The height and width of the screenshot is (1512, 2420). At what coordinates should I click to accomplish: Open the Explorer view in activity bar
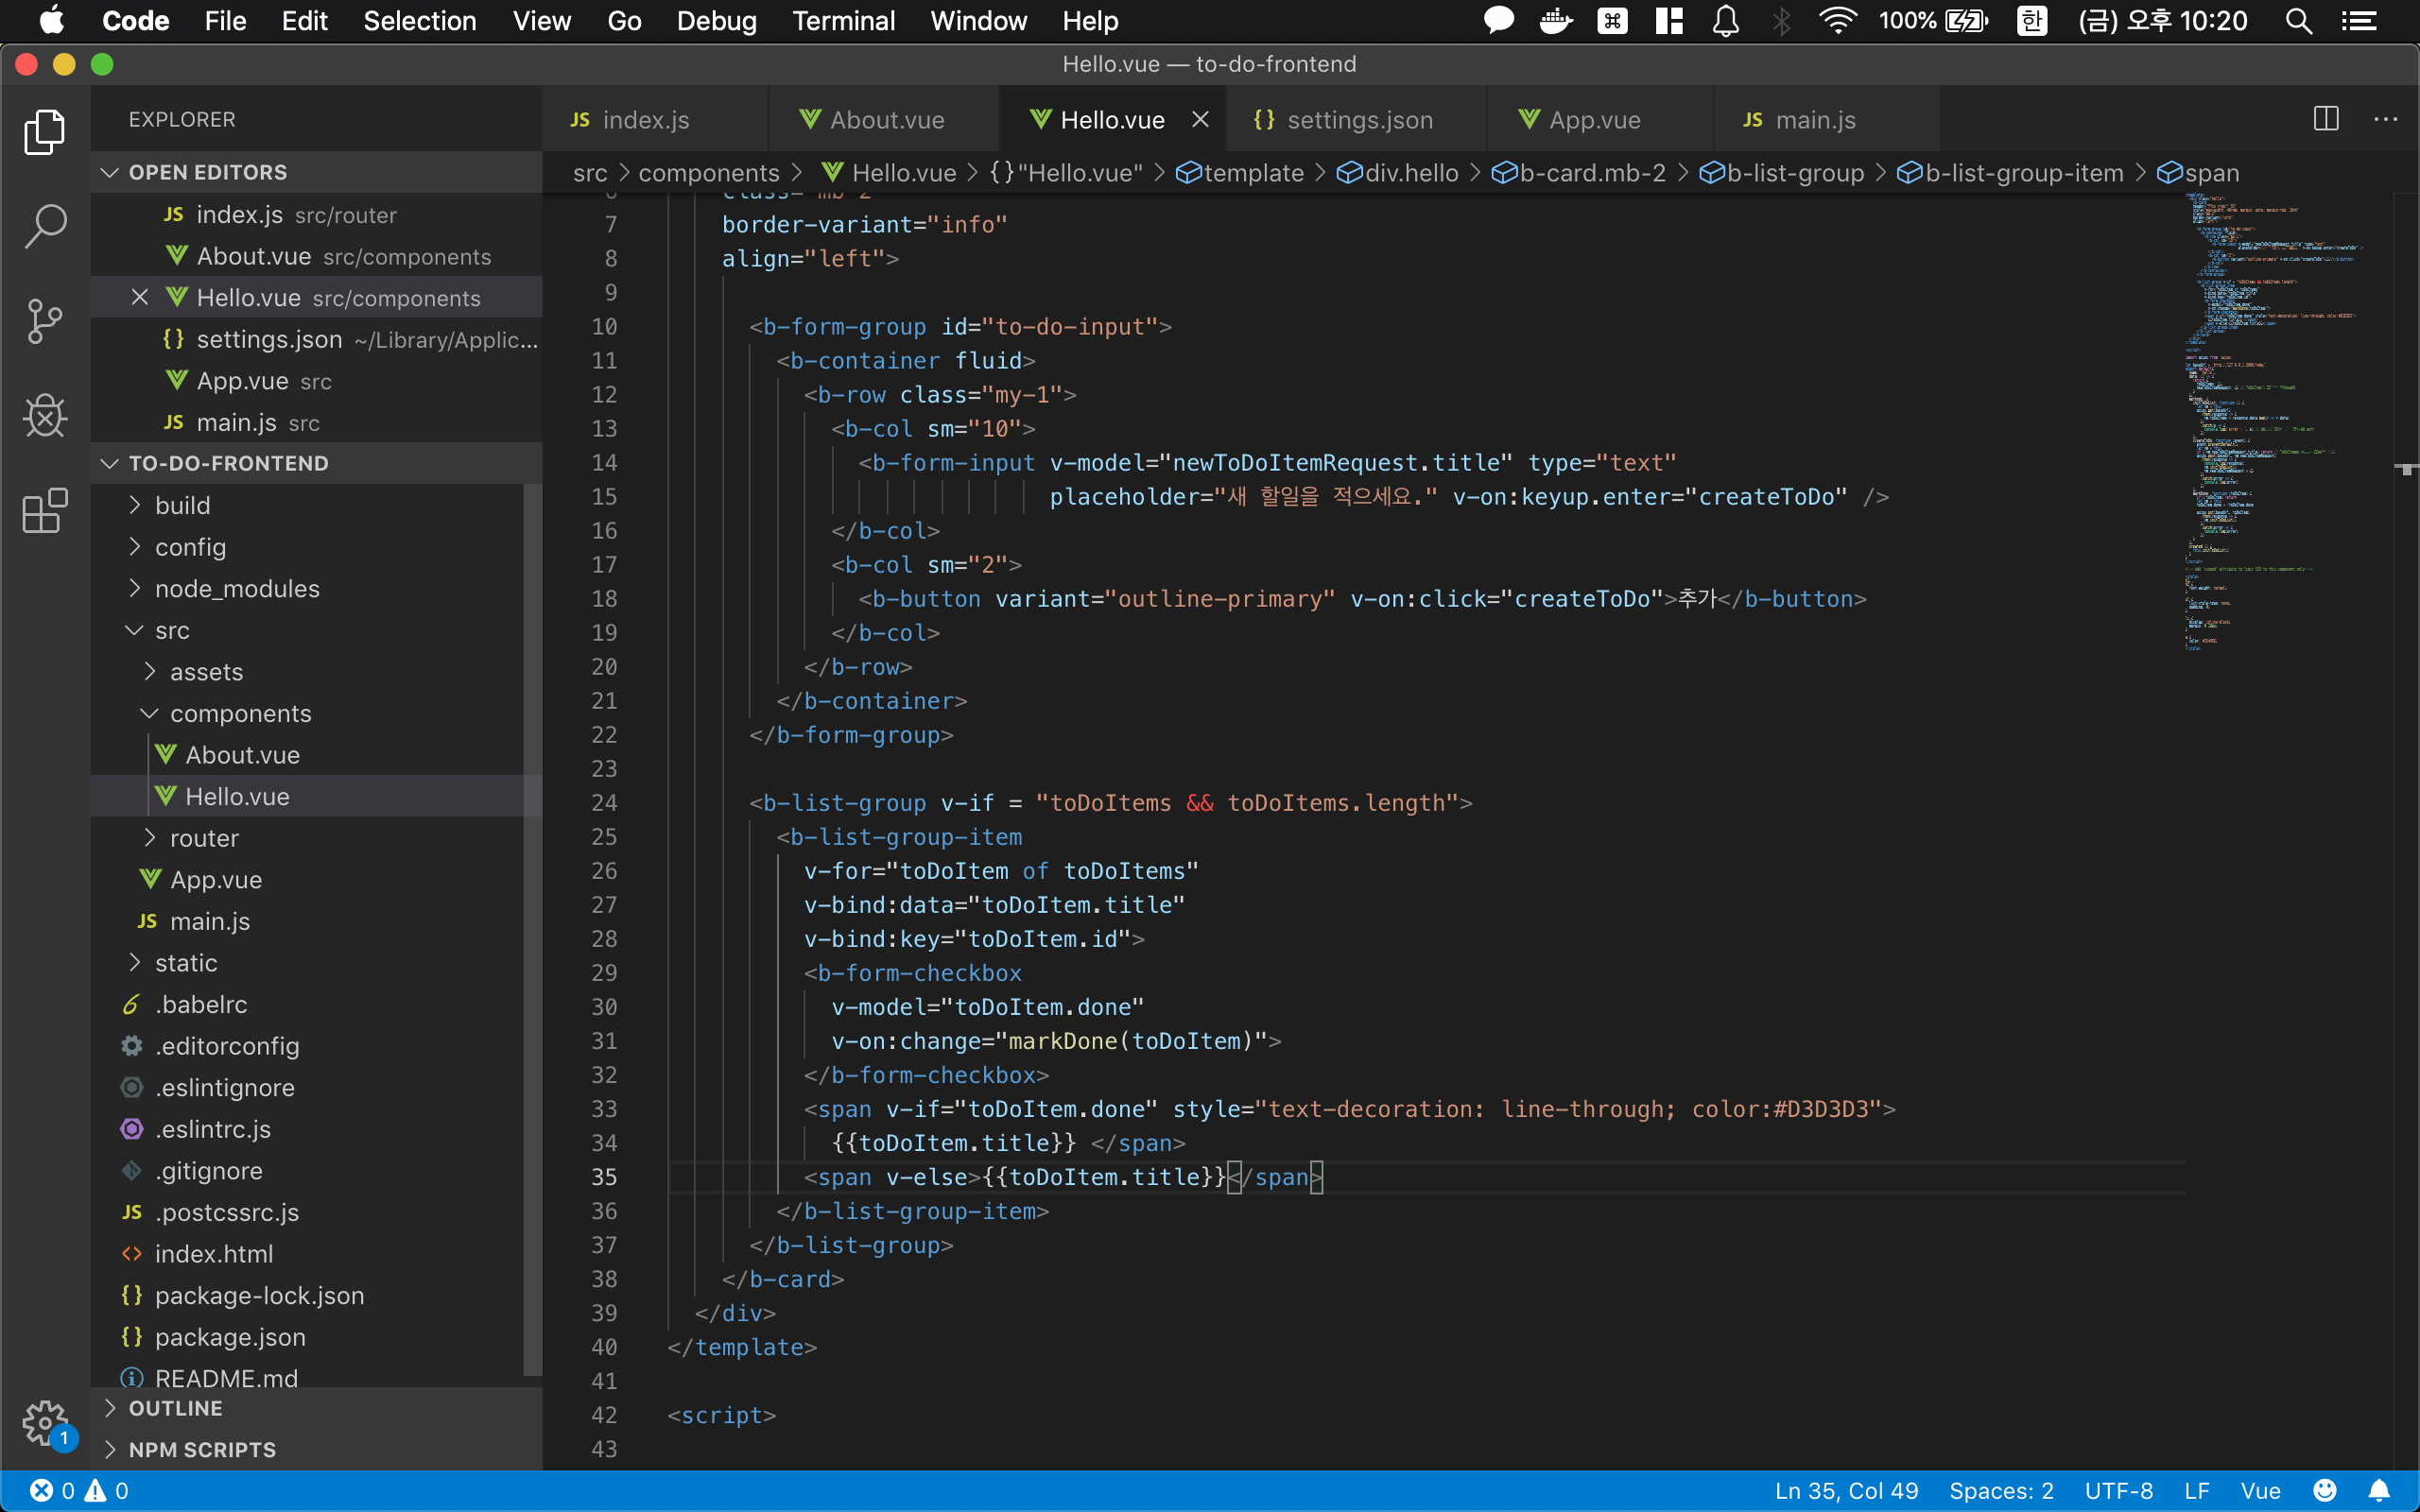click(45, 131)
